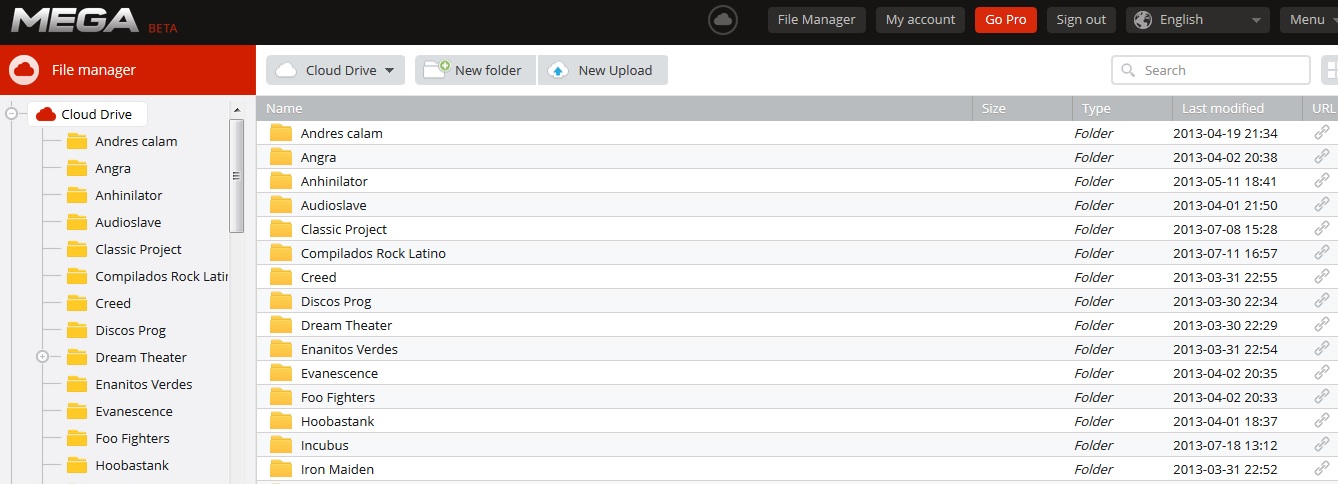This screenshot has width=1338, height=484.
Task: Click Evanescence folder icon in sidebar tree
Action: (x=77, y=411)
